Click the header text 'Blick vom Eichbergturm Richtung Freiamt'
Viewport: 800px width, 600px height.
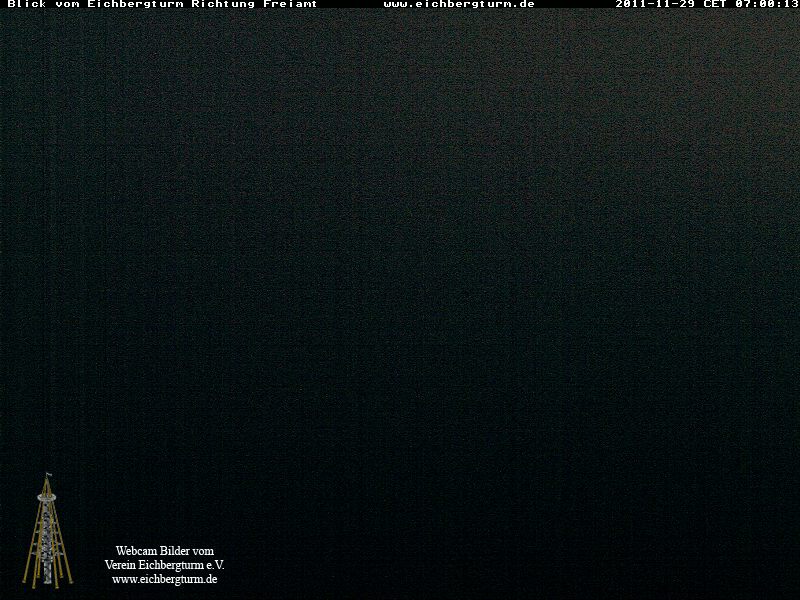coord(162,4)
